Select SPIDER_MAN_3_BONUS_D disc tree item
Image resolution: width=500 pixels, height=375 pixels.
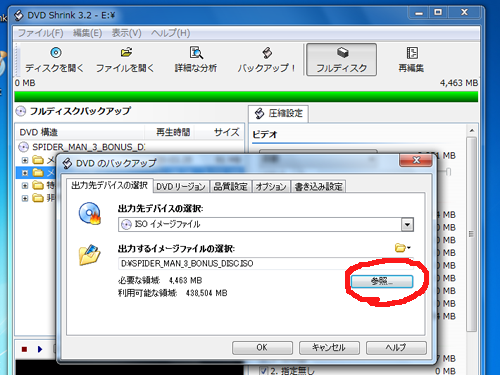[x=83, y=147]
